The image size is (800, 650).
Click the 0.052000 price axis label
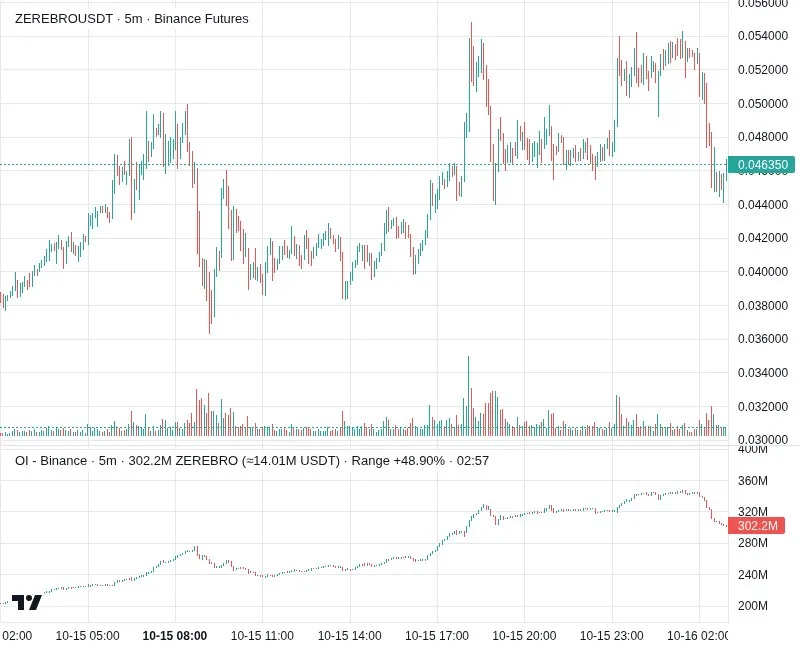762,69
